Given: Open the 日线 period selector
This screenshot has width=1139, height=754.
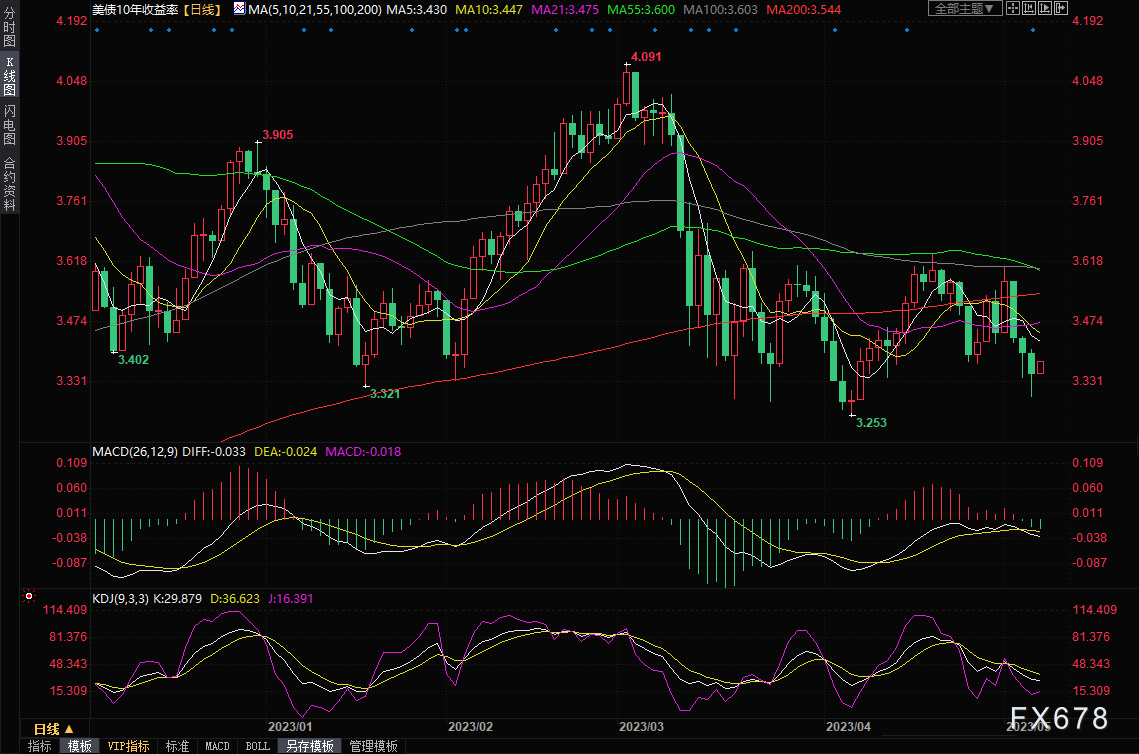Looking at the screenshot, I should [x=53, y=729].
